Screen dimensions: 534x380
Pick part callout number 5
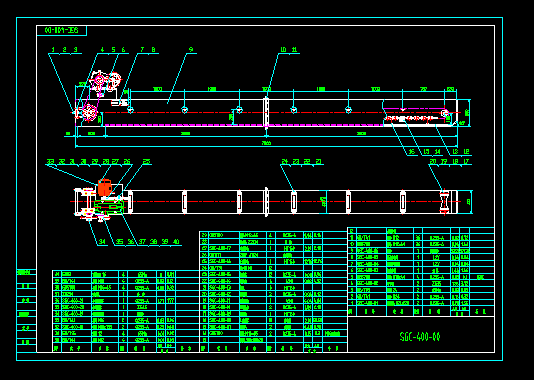point(113,50)
